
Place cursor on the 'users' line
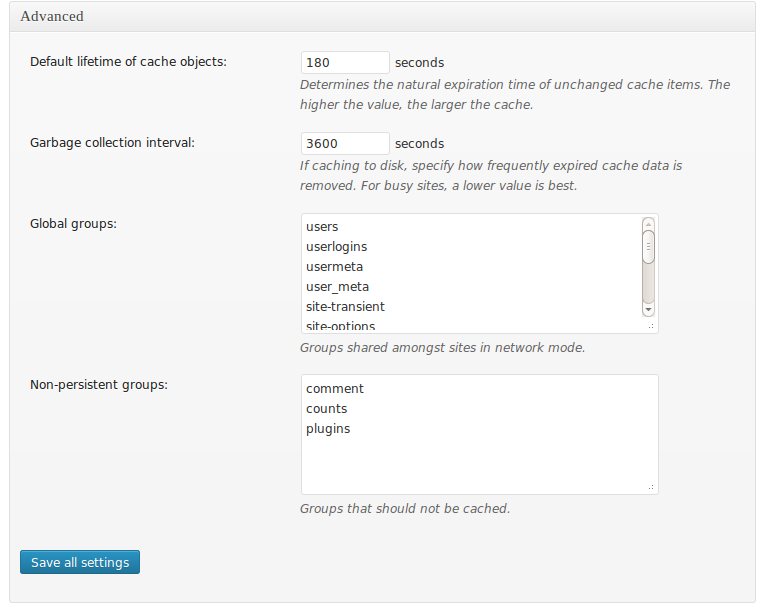click(322, 227)
